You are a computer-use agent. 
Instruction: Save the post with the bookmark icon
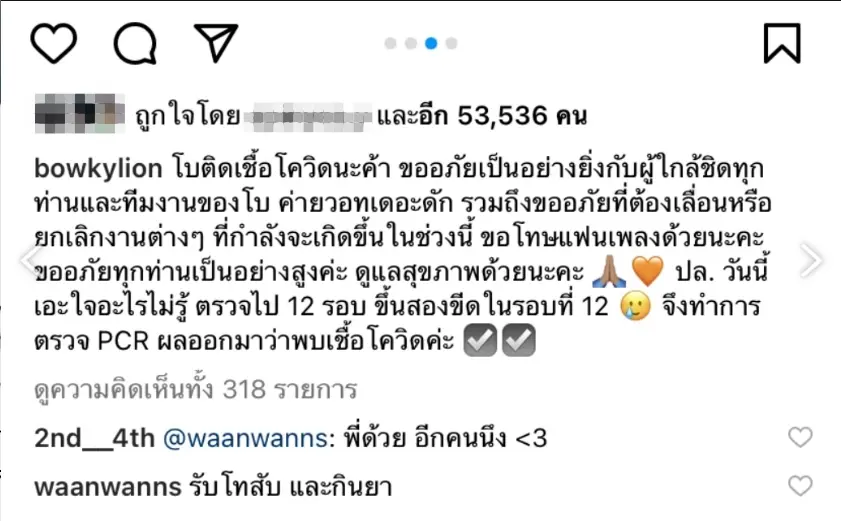tap(782, 43)
